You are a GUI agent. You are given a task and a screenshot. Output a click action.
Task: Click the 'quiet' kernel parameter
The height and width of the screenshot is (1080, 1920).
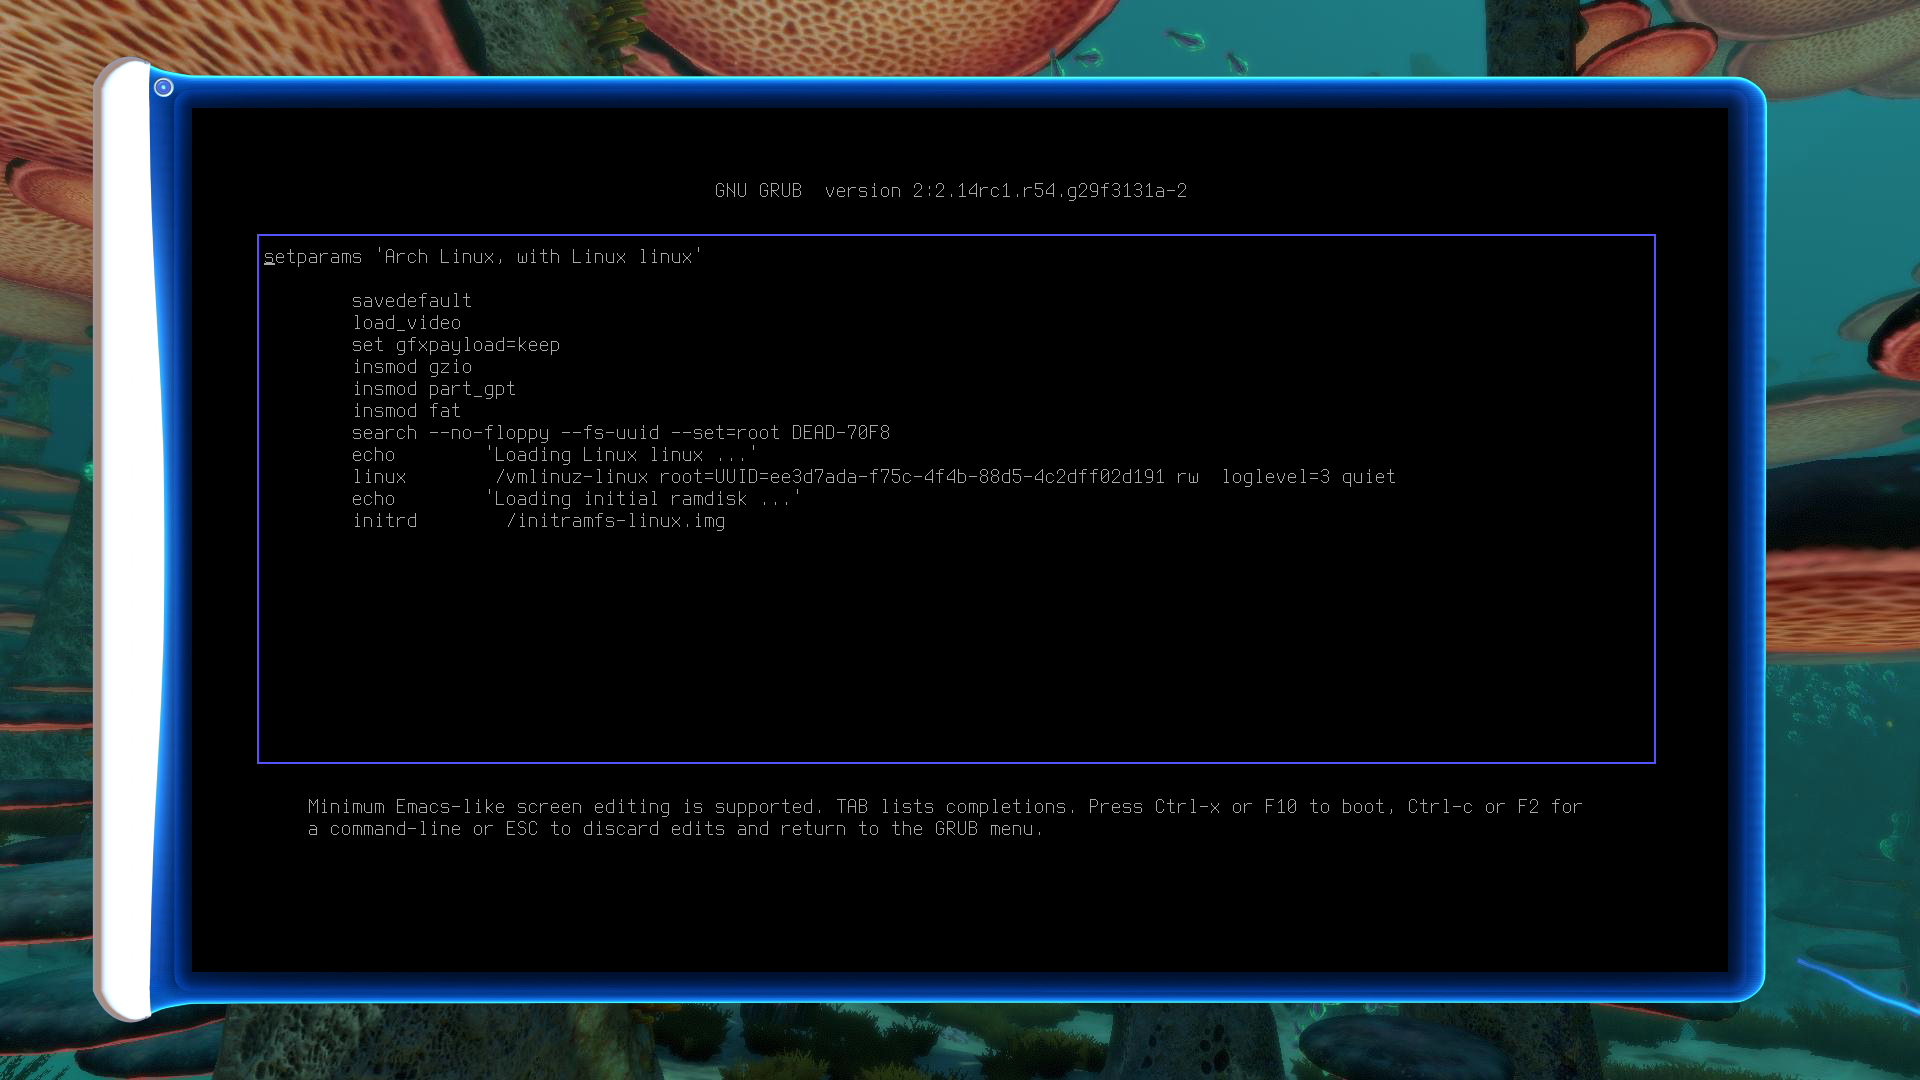(1368, 477)
